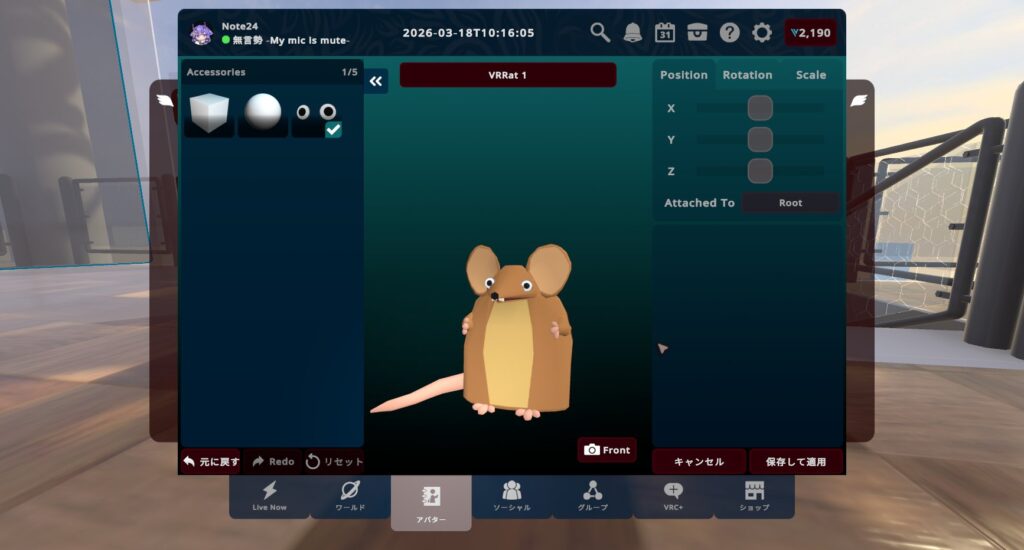Open the search magnifier icon
The width and height of the screenshot is (1024, 550).
(600, 33)
